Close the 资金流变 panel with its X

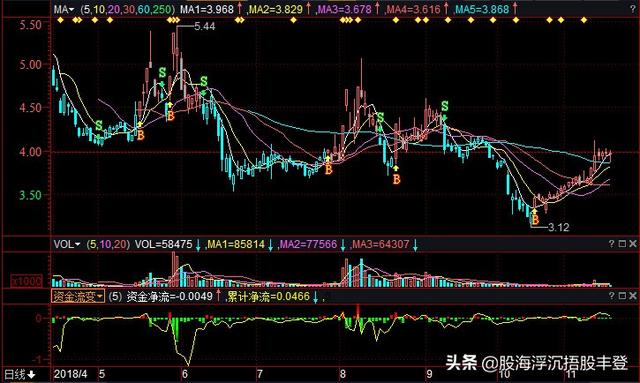click(x=633, y=296)
